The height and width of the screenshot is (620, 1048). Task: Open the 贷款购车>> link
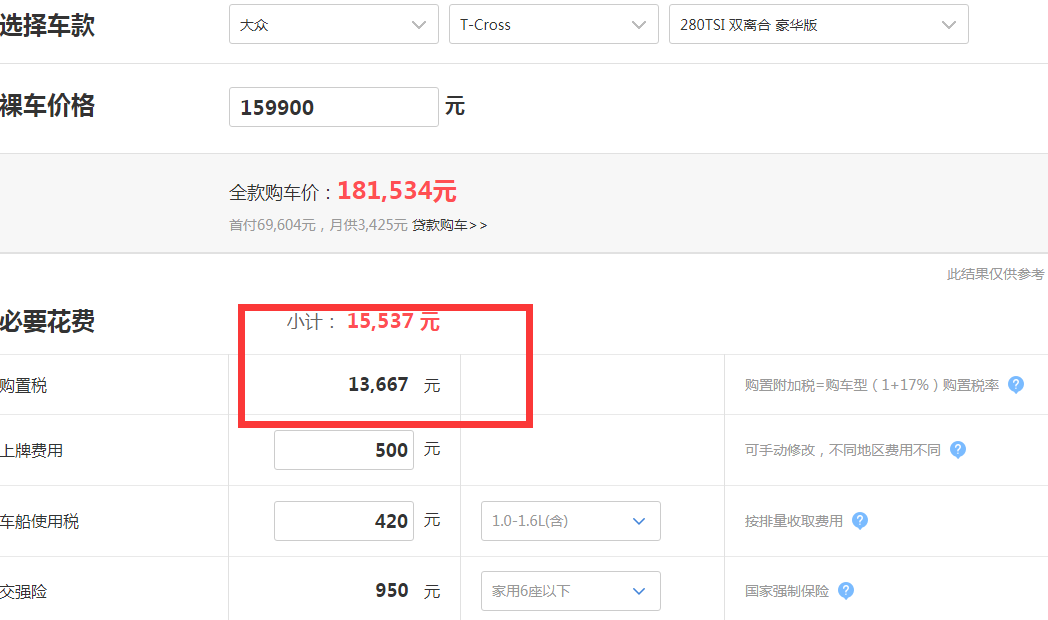[449, 225]
